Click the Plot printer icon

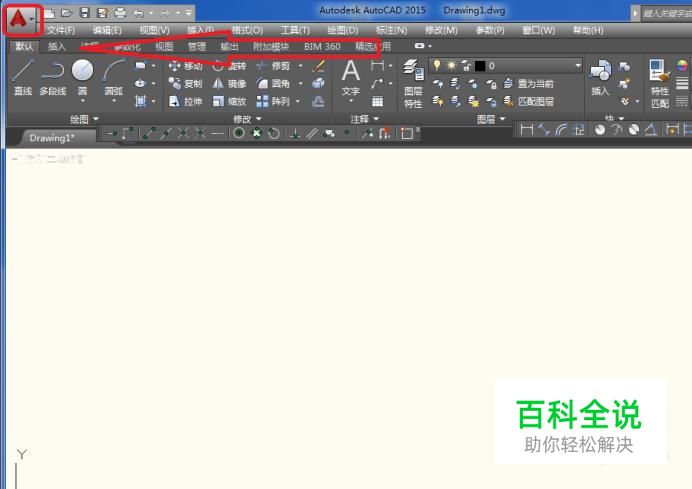[120, 13]
